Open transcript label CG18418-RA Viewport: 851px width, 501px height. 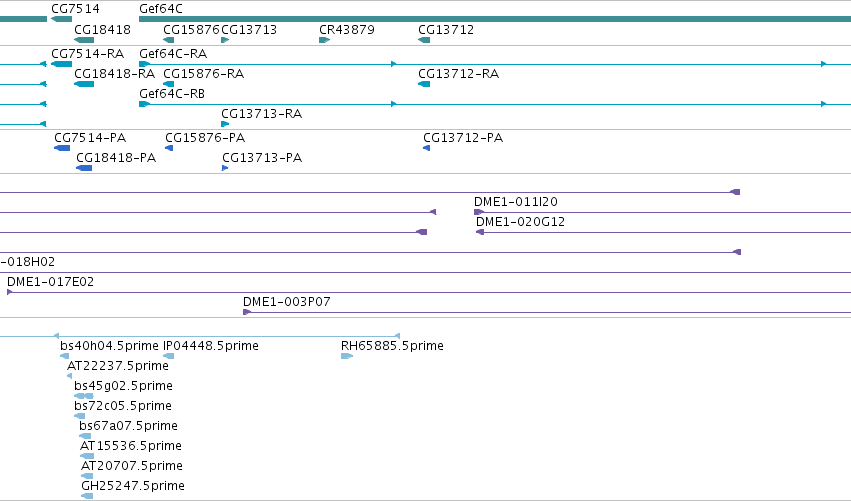pos(114,74)
